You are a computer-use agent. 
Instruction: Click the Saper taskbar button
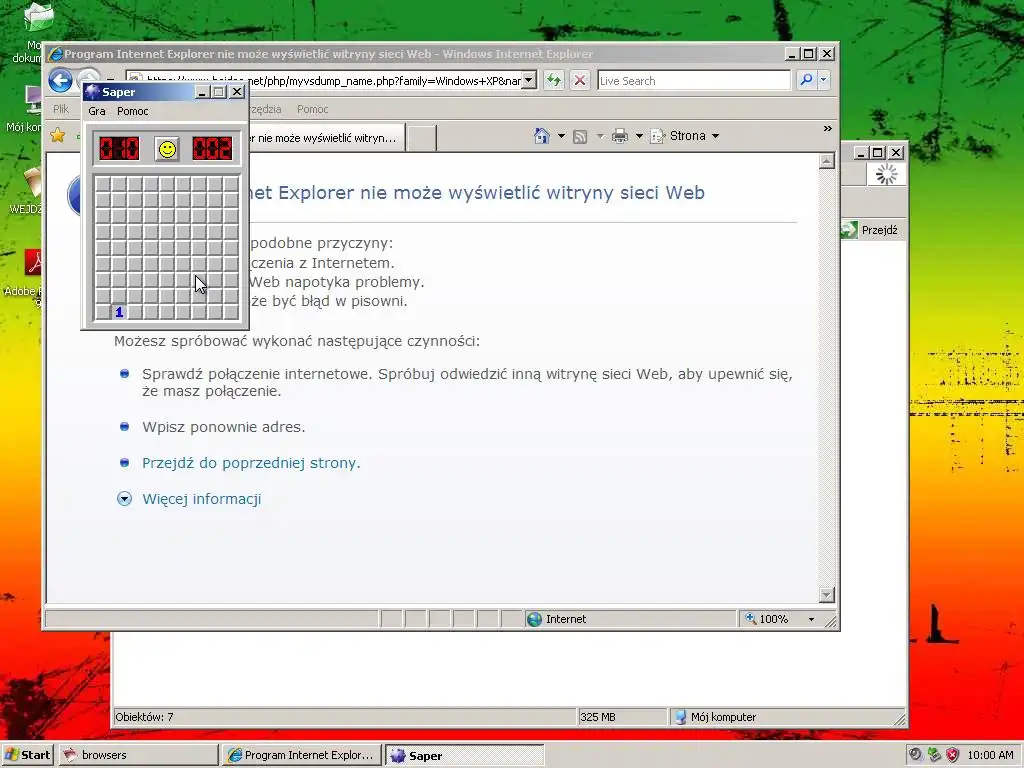tap(464, 755)
